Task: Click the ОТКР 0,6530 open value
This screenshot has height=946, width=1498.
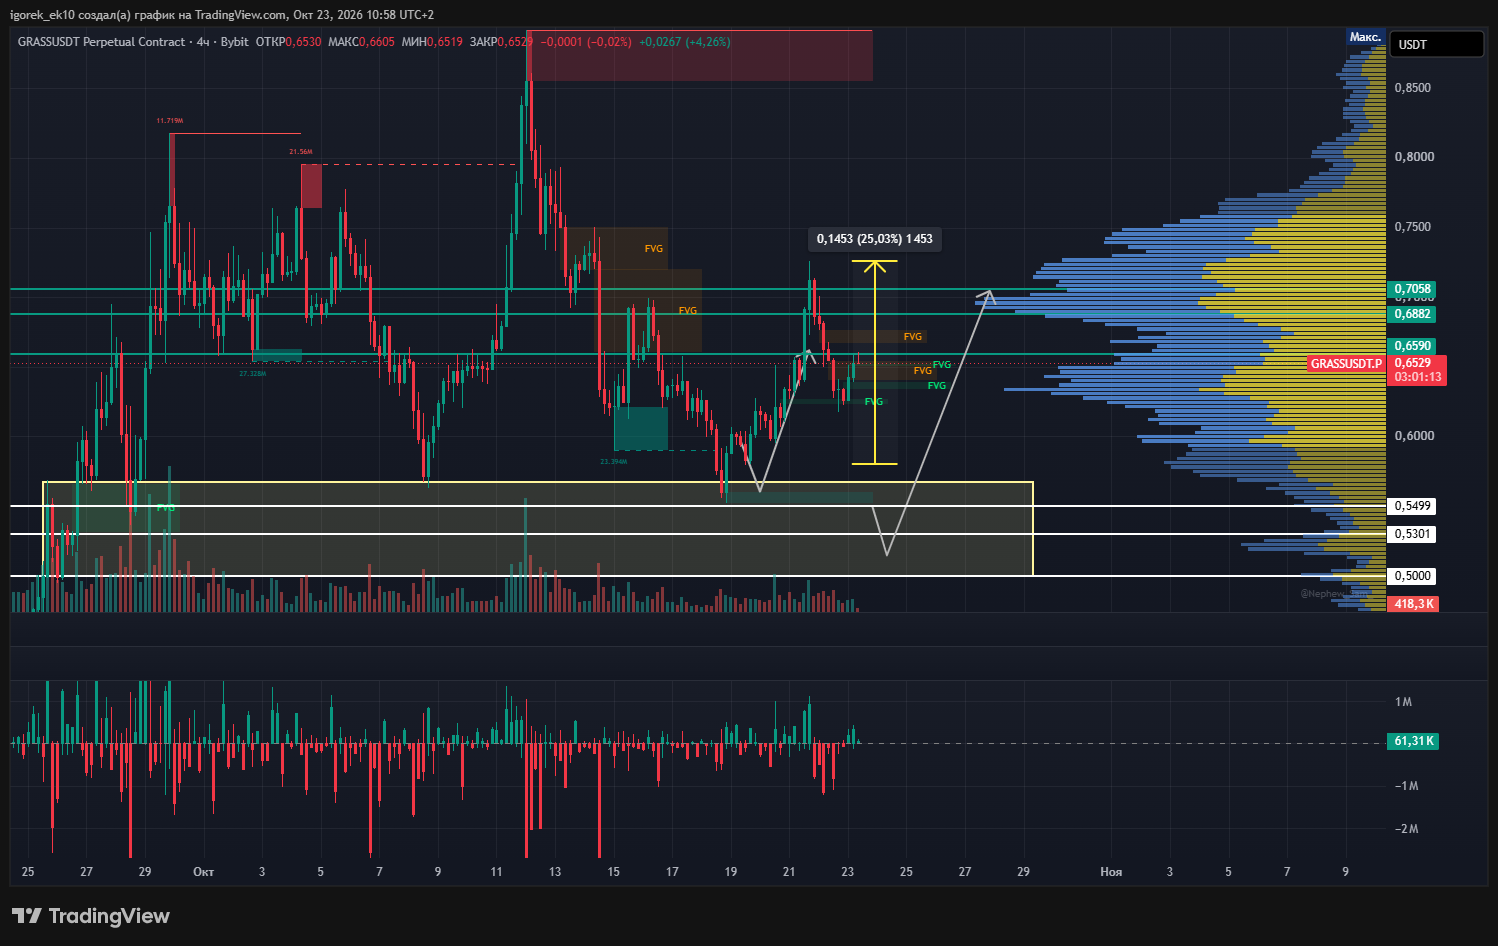Action: pyautogui.click(x=288, y=42)
